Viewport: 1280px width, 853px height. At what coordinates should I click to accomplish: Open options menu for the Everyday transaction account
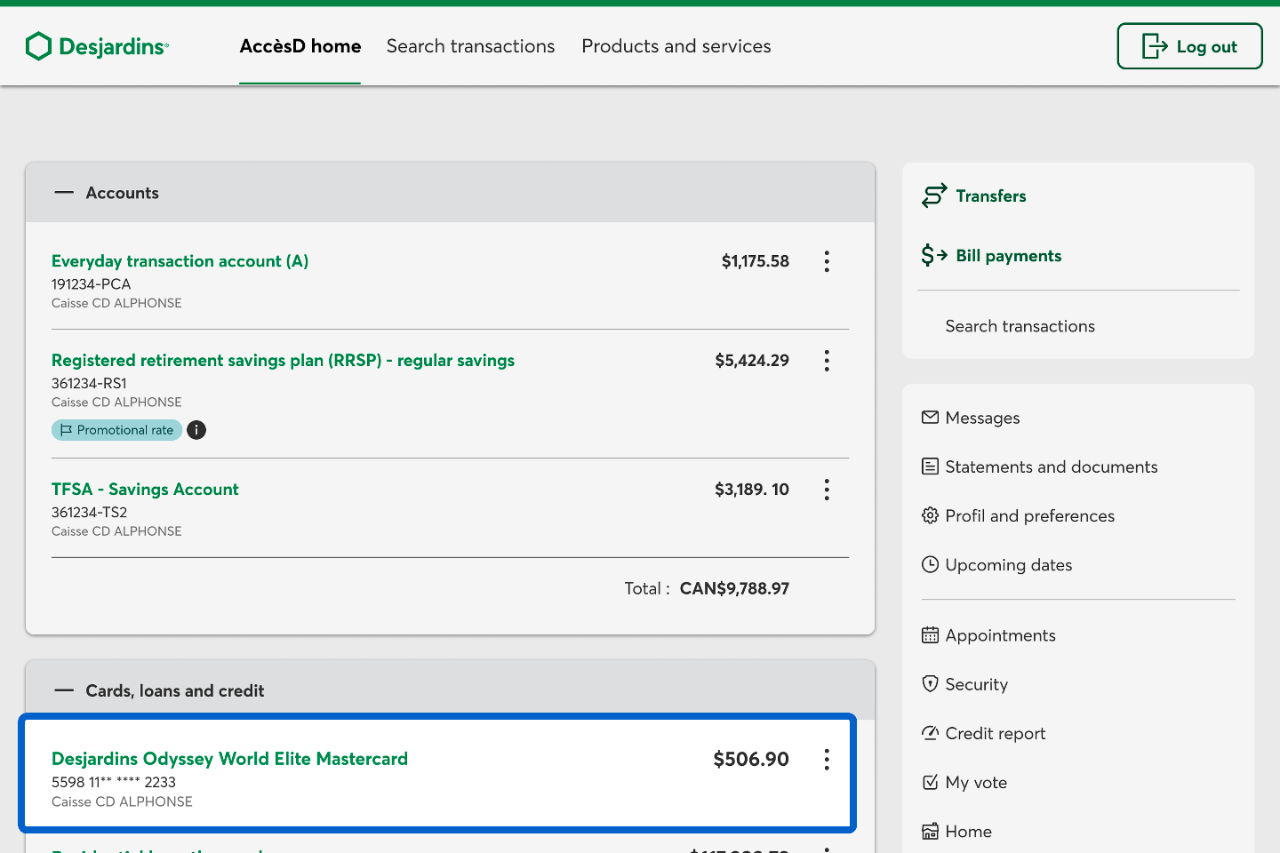click(826, 261)
